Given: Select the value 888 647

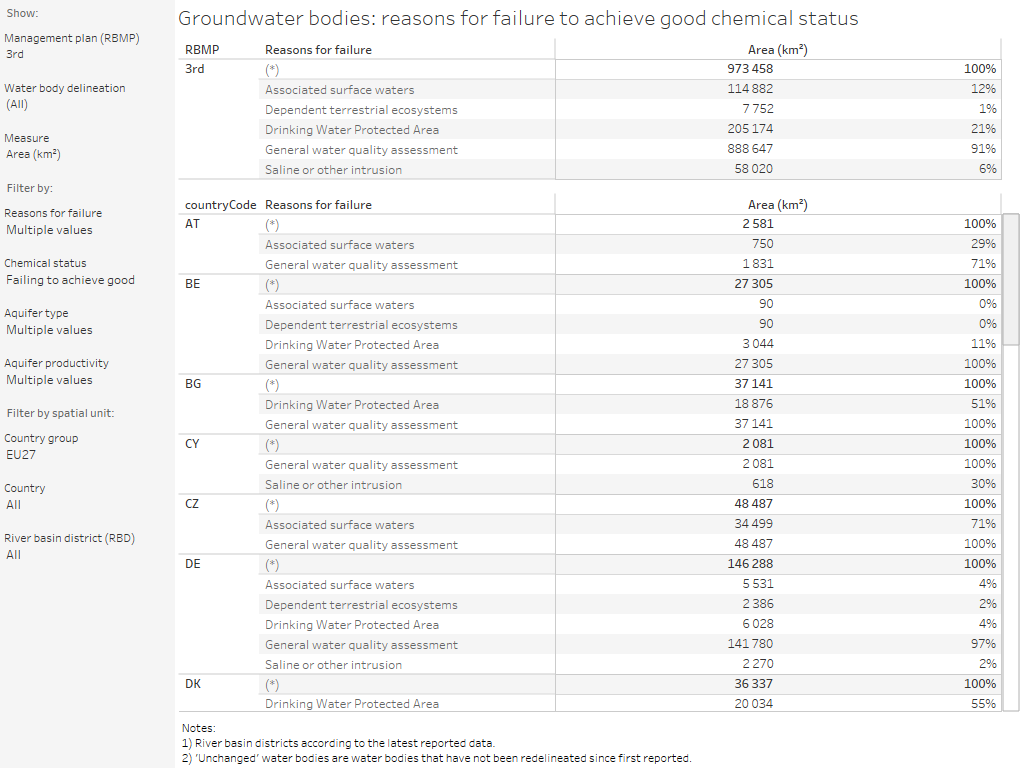Looking at the screenshot, I should (x=750, y=149).
